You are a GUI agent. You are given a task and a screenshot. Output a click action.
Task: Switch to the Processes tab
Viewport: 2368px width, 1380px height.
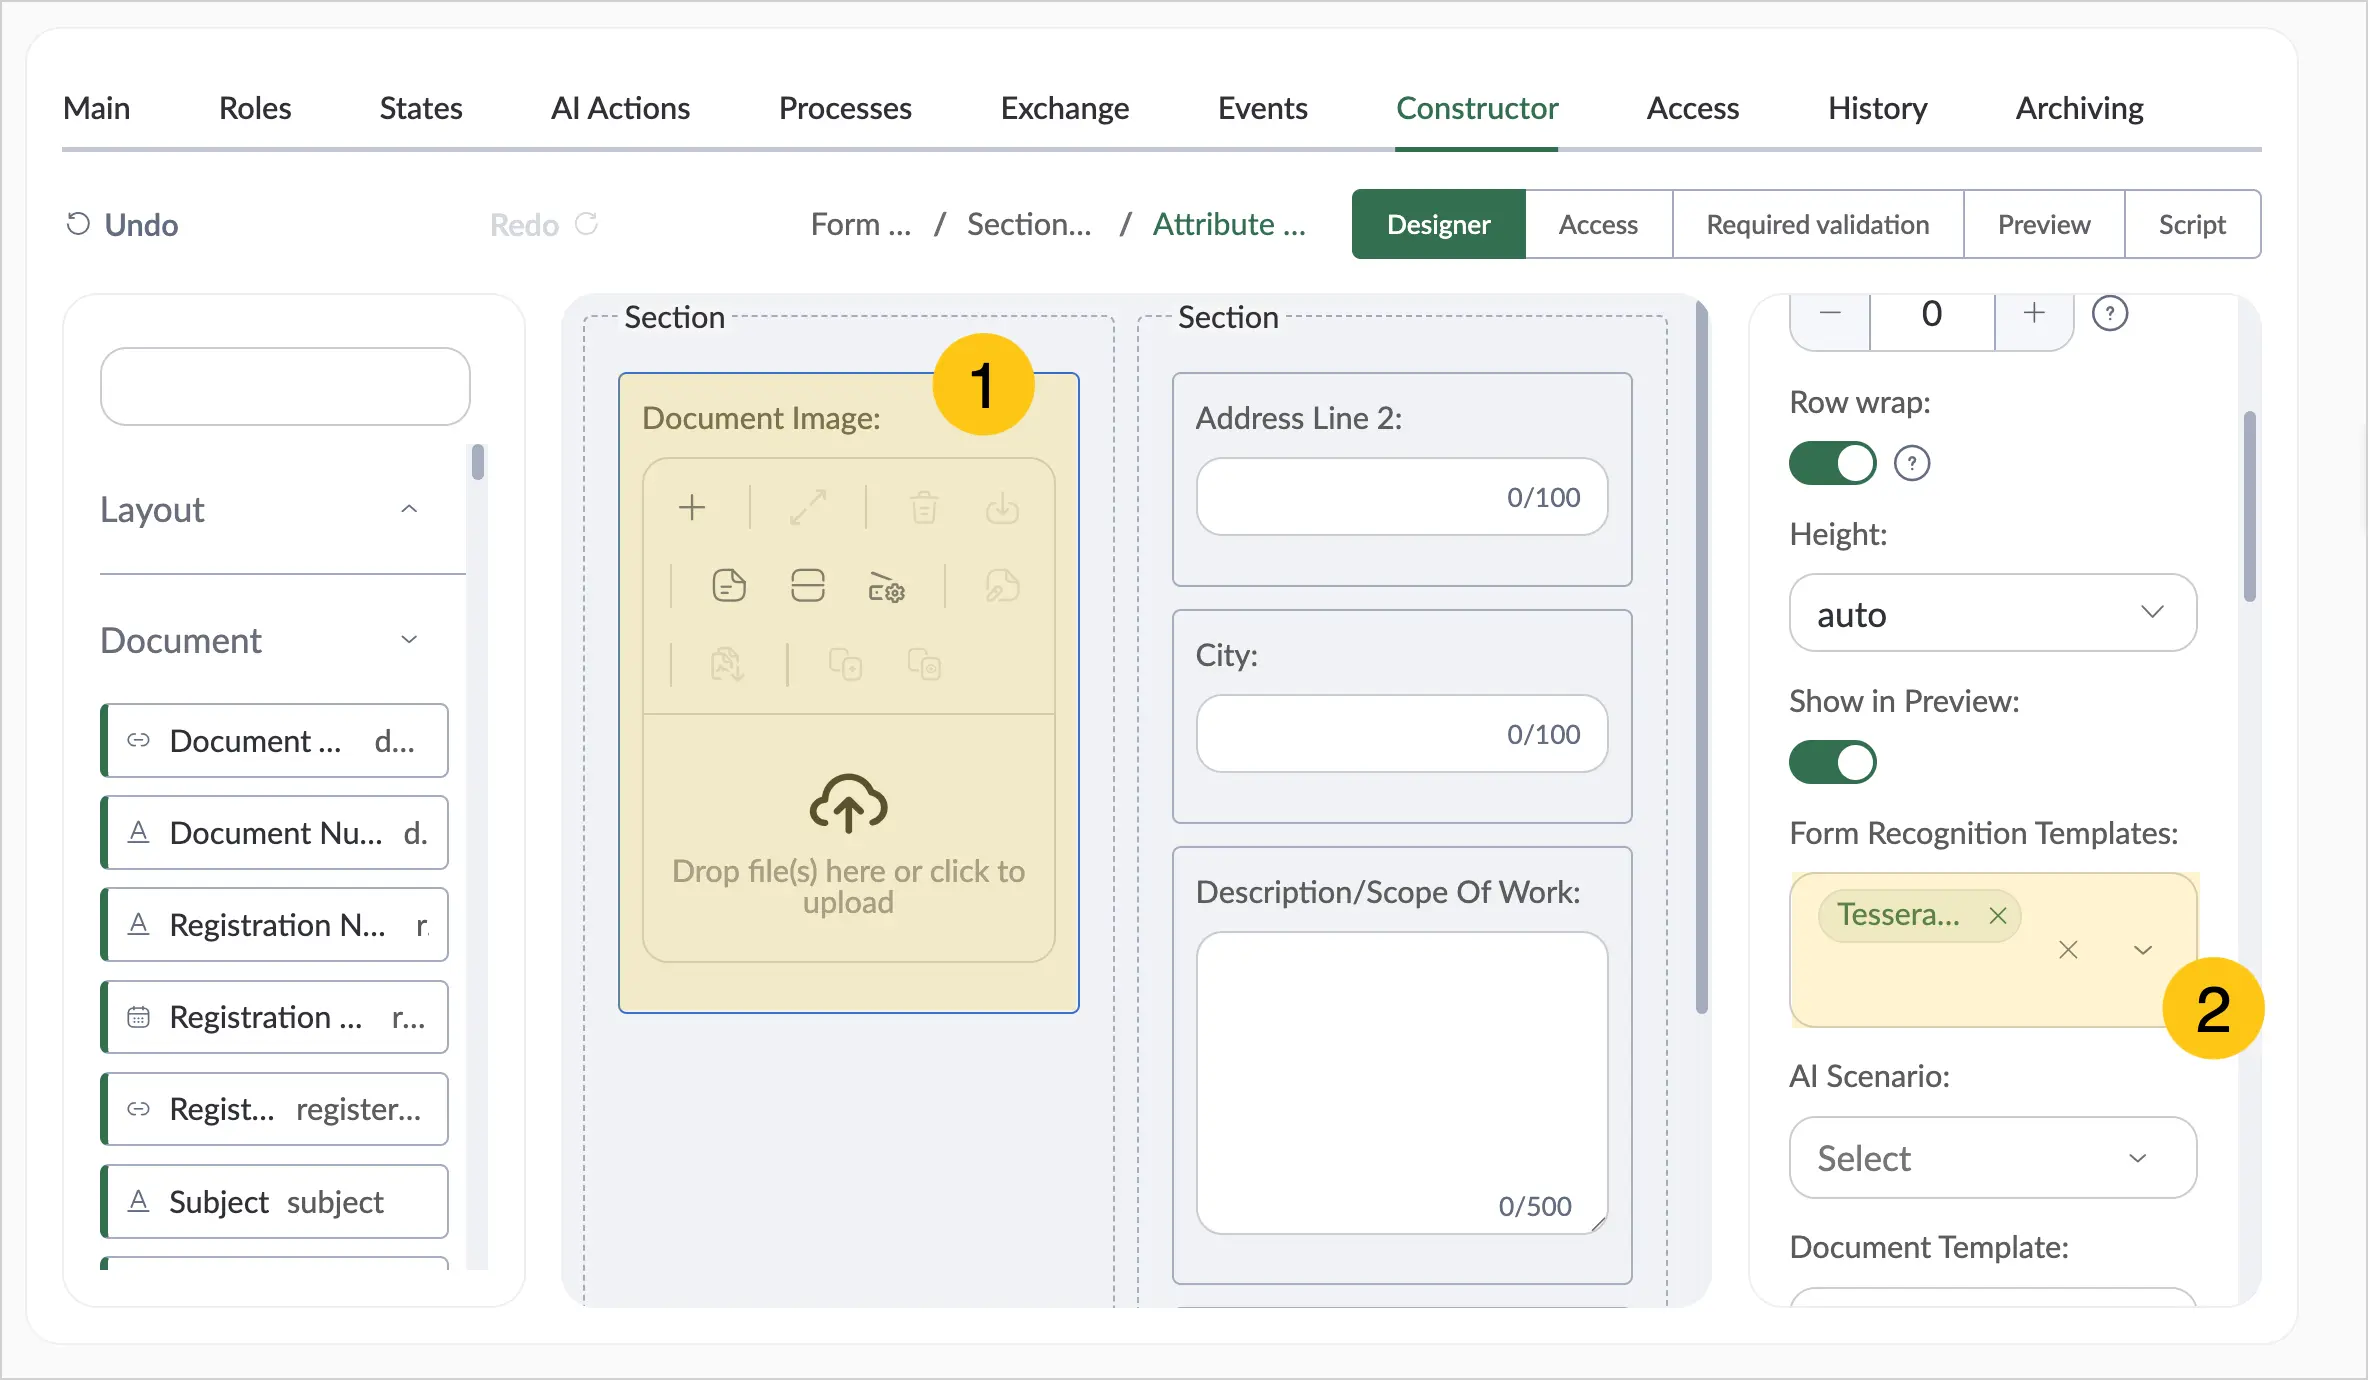pos(845,108)
